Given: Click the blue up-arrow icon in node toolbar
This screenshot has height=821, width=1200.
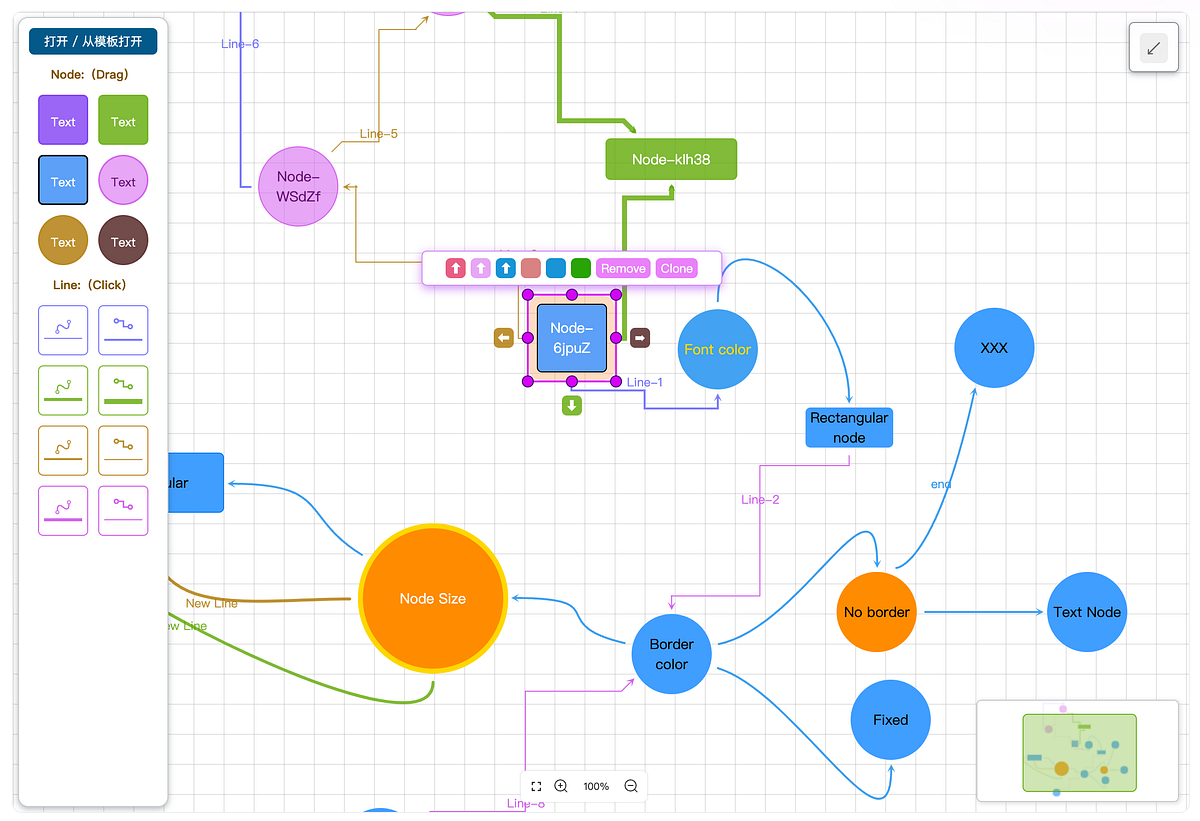Looking at the screenshot, I should pyautogui.click(x=506, y=268).
